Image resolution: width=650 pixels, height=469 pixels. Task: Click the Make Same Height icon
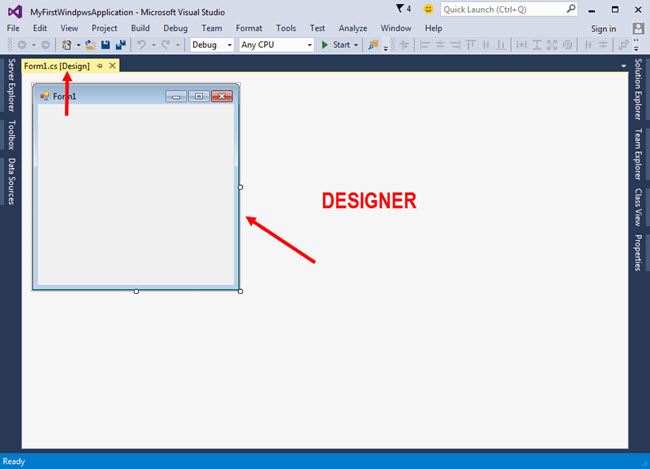pyautogui.click(x=537, y=45)
